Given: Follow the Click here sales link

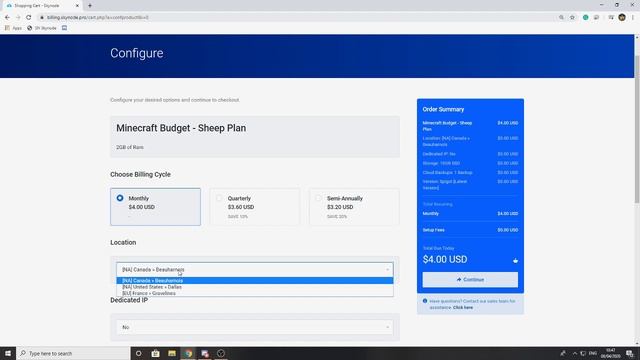Looking at the screenshot, I should point(463,307).
